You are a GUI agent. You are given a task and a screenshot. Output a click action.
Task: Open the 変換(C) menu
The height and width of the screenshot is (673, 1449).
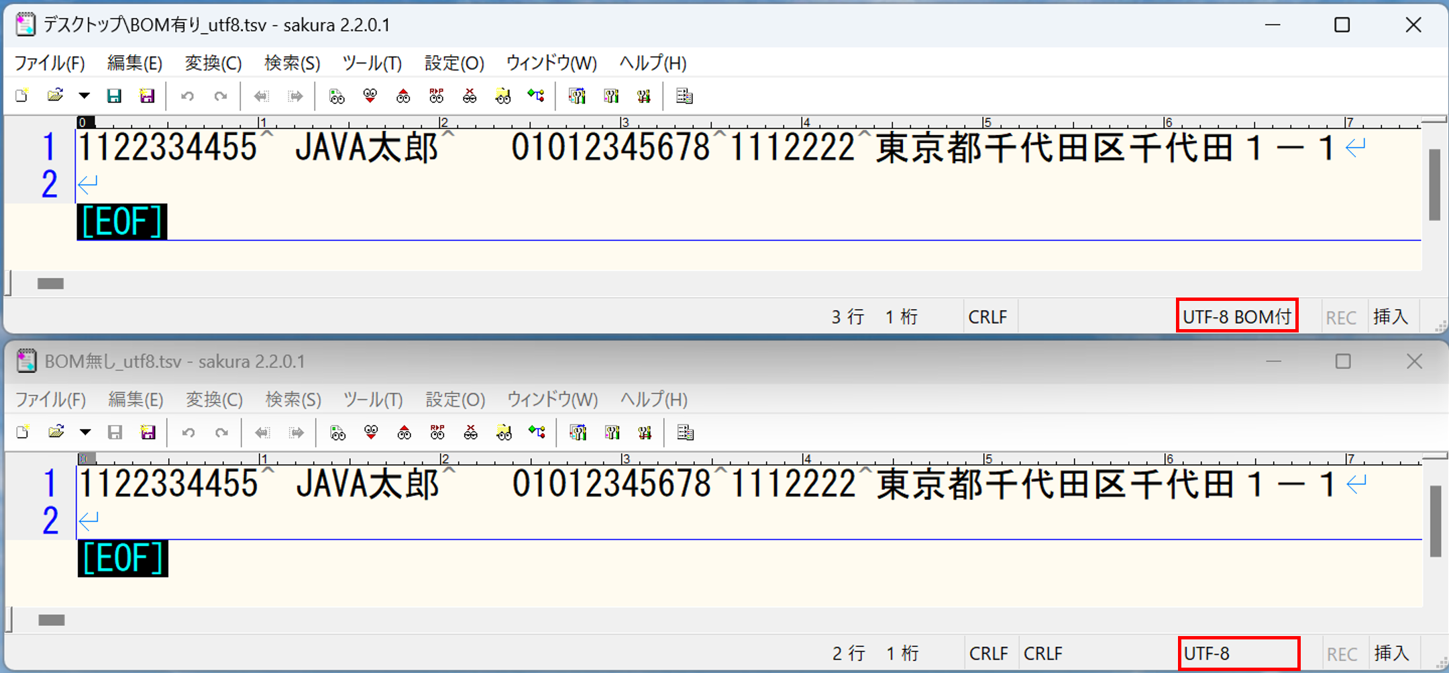point(211,62)
